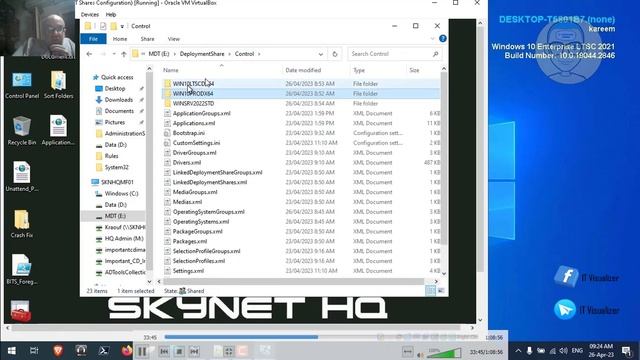Click the microphone icon in the system tray
This screenshot has width=640, height=360.
(x=529, y=351)
